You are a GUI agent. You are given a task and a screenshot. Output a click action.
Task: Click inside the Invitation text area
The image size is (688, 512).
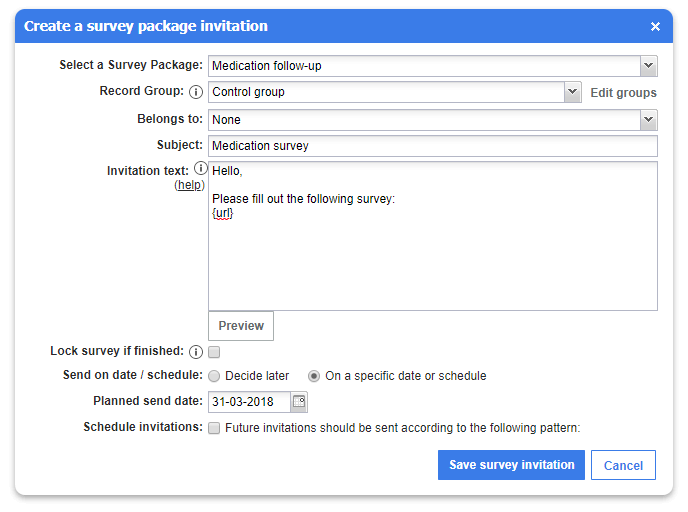(x=433, y=236)
